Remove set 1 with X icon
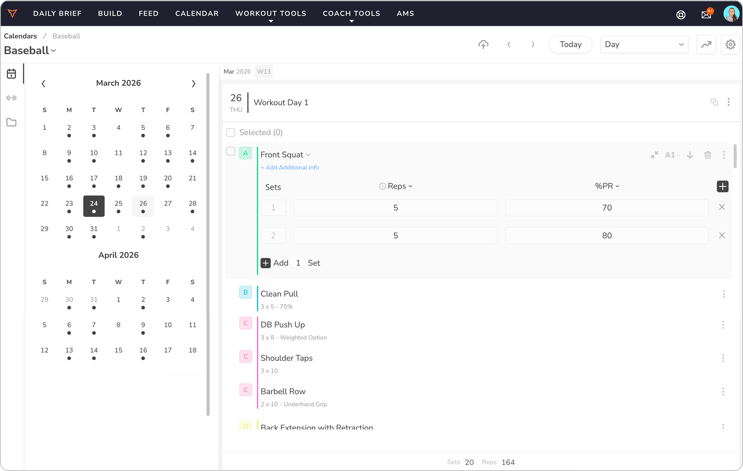Screen dimensions: 743x471 pyautogui.click(x=722, y=207)
